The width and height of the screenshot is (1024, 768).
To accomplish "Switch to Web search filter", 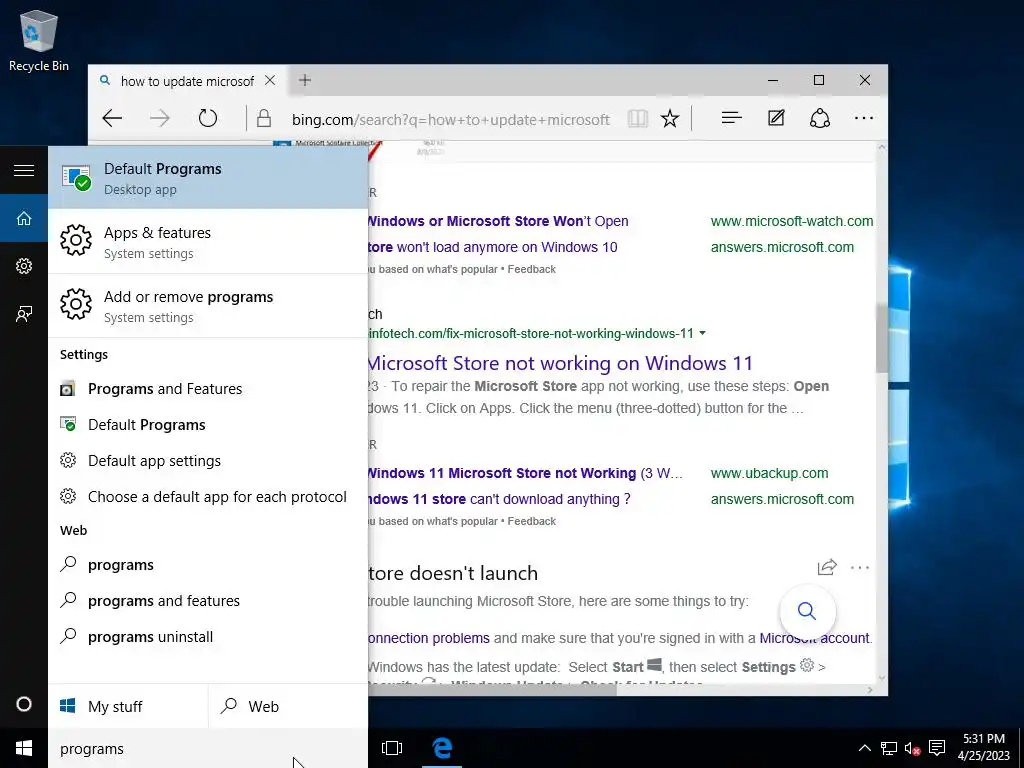I will 288,706.
